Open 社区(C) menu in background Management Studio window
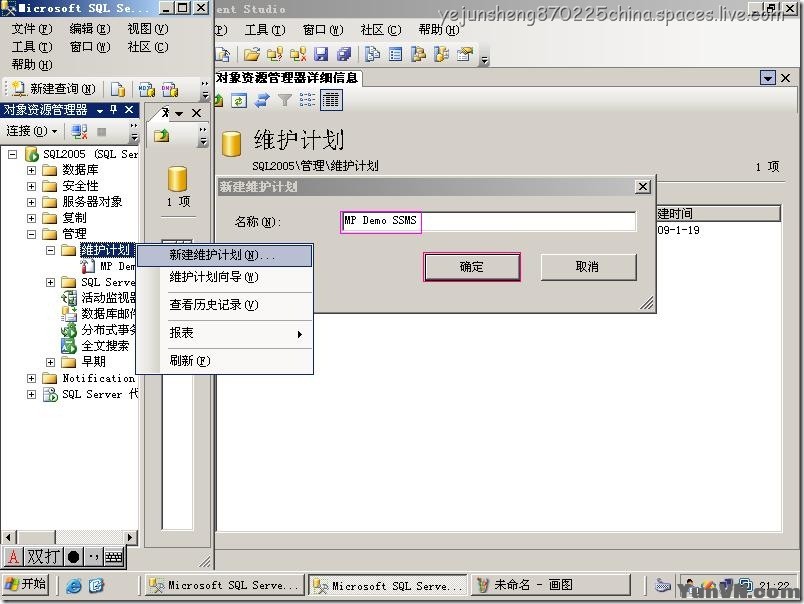This screenshot has width=804, height=604. [380, 30]
